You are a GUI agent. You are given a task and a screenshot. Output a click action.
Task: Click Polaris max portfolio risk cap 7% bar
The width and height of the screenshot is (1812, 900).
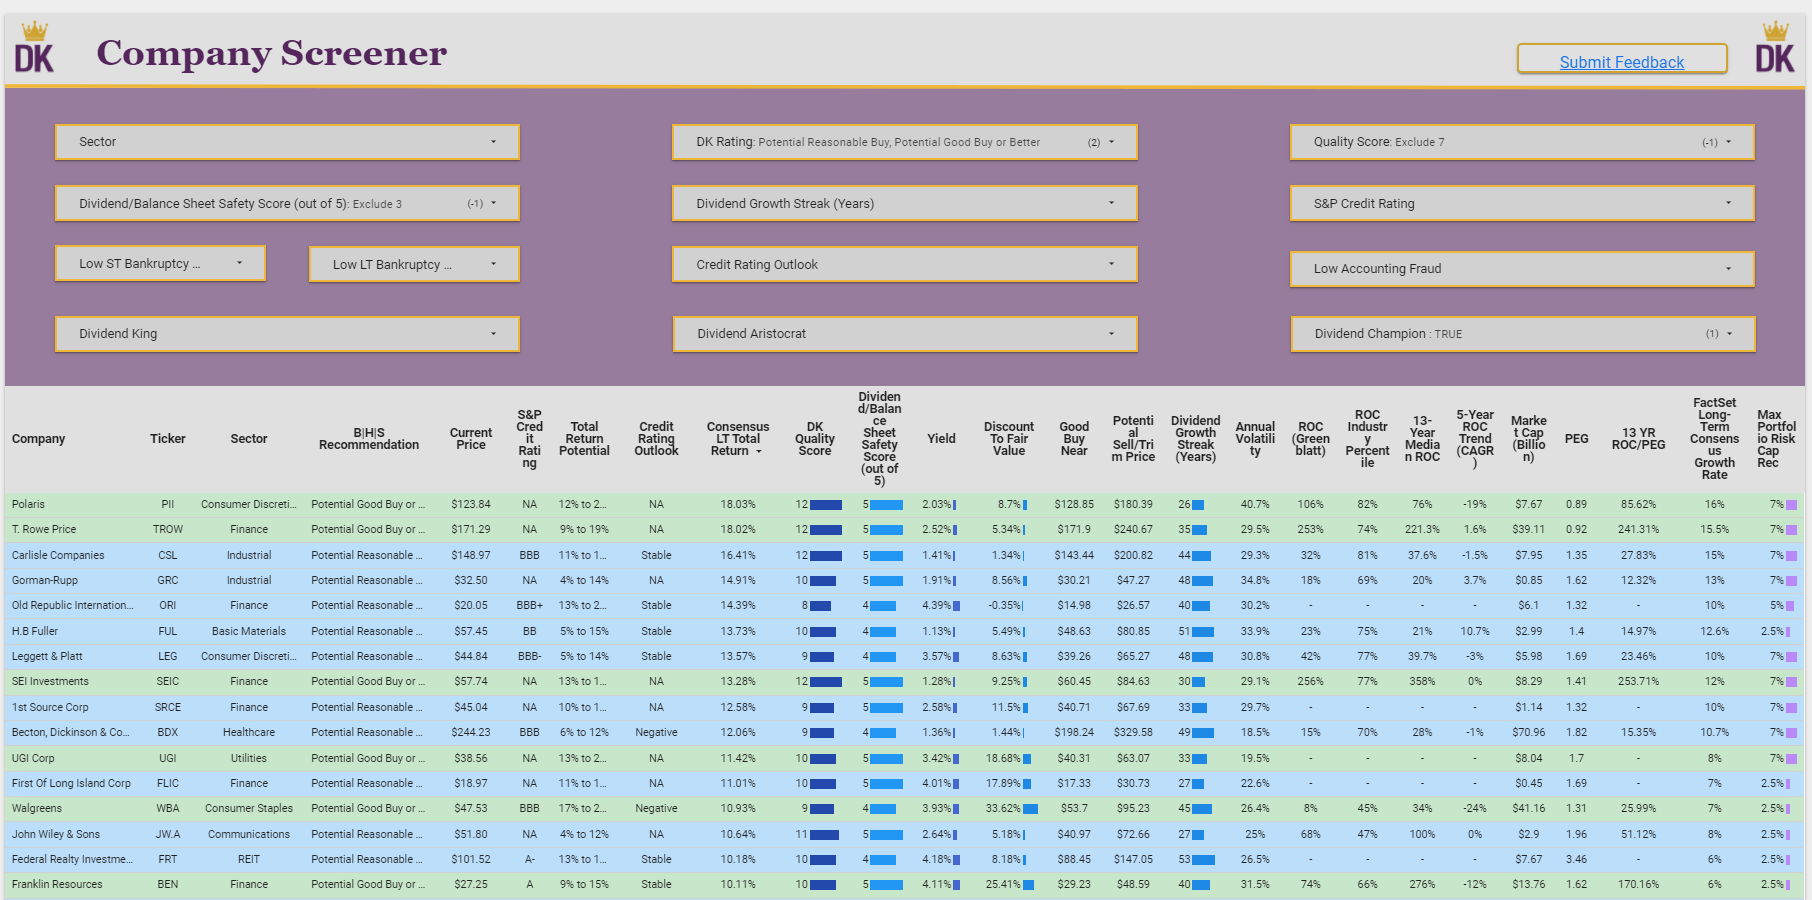tap(1791, 505)
